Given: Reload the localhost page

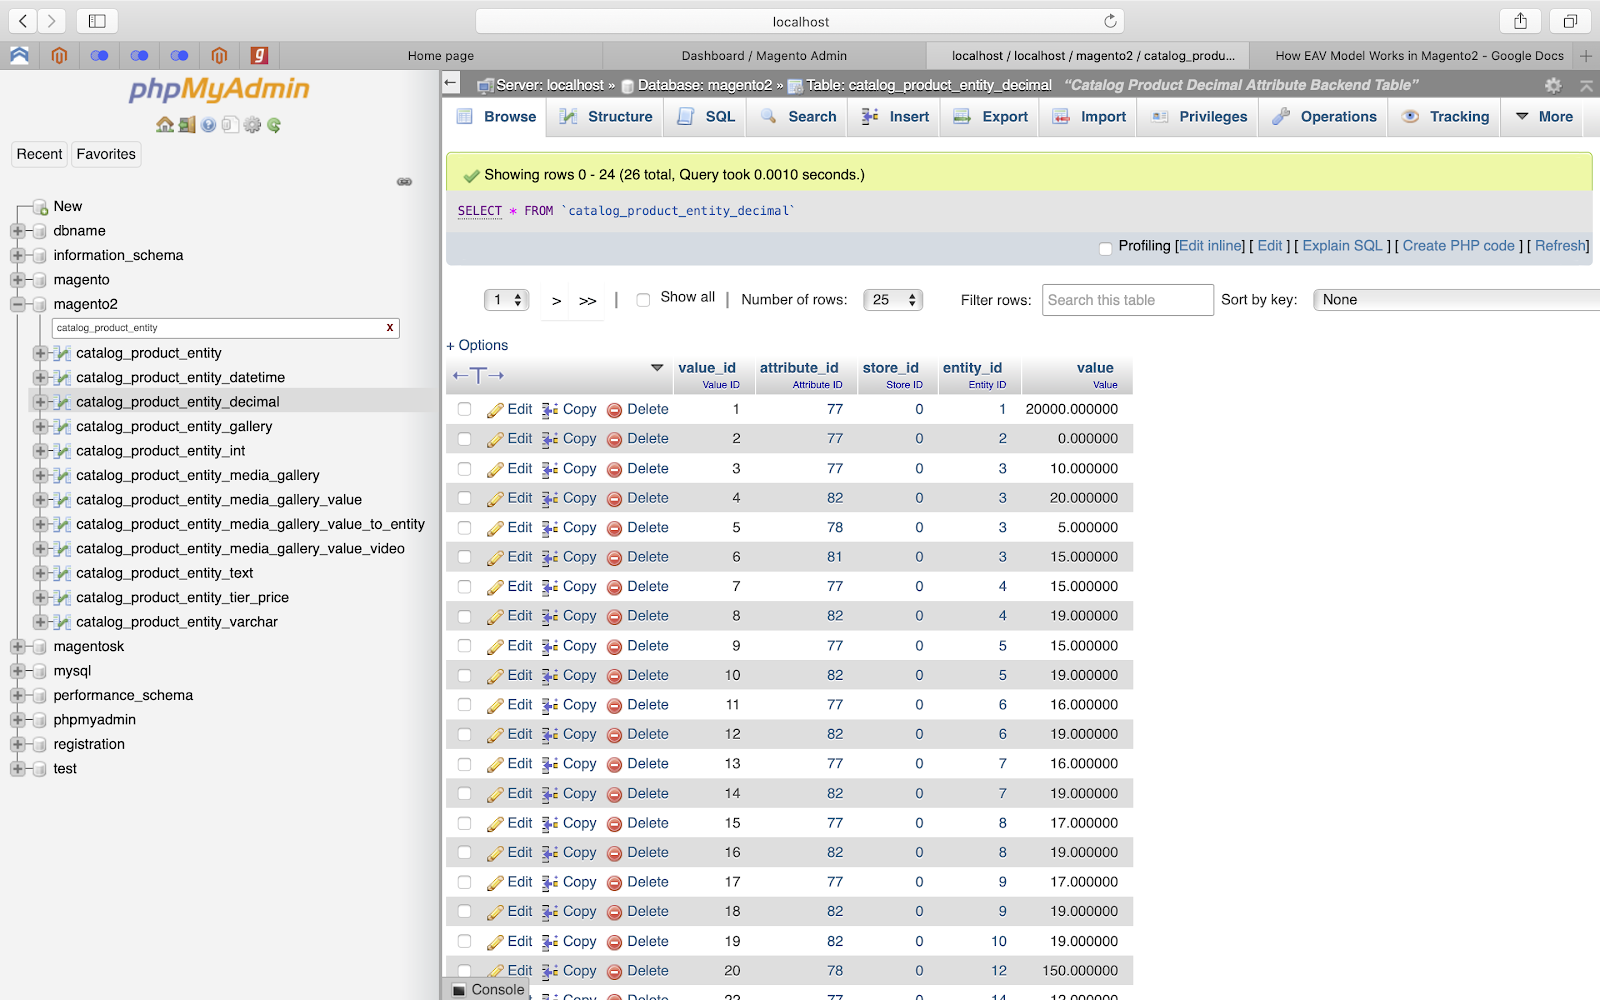Looking at the screenshot, I should click(x=1110, y=21).
